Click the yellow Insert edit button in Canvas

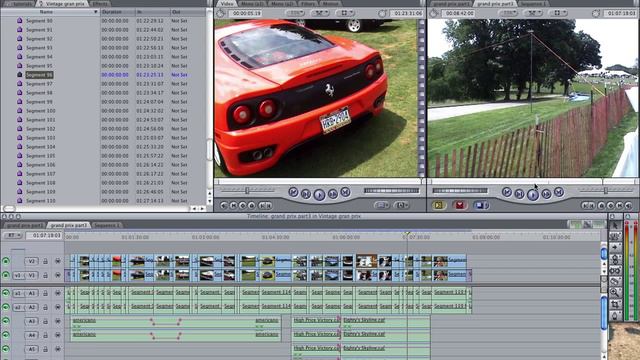(x=439, y=205)
